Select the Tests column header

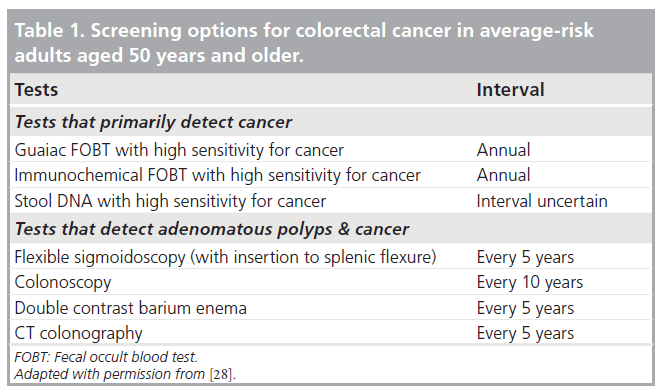click(36, 90)
